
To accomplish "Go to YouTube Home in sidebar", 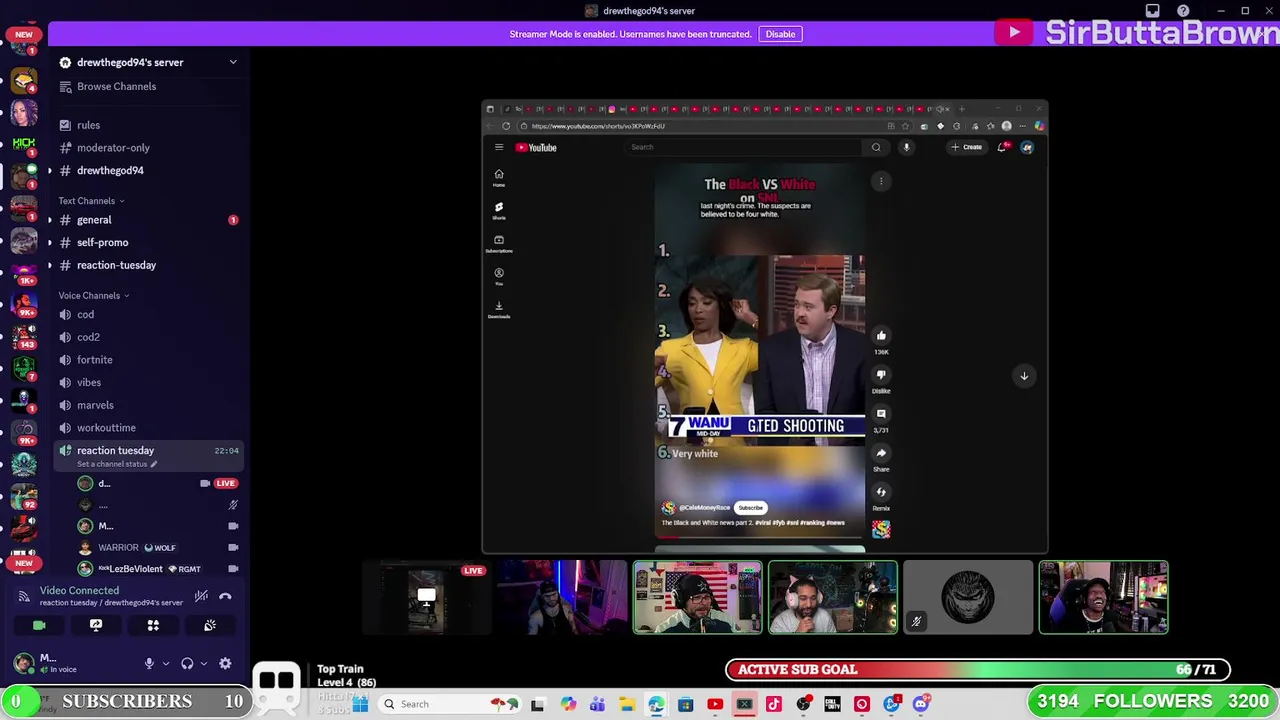I will tap(499, 178).
